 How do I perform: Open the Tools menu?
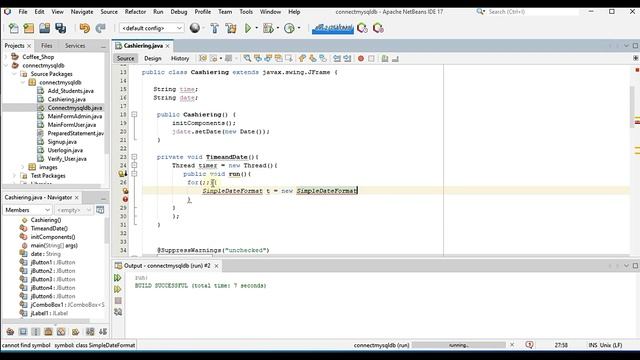pyautogui.click(x=246, y=12)
